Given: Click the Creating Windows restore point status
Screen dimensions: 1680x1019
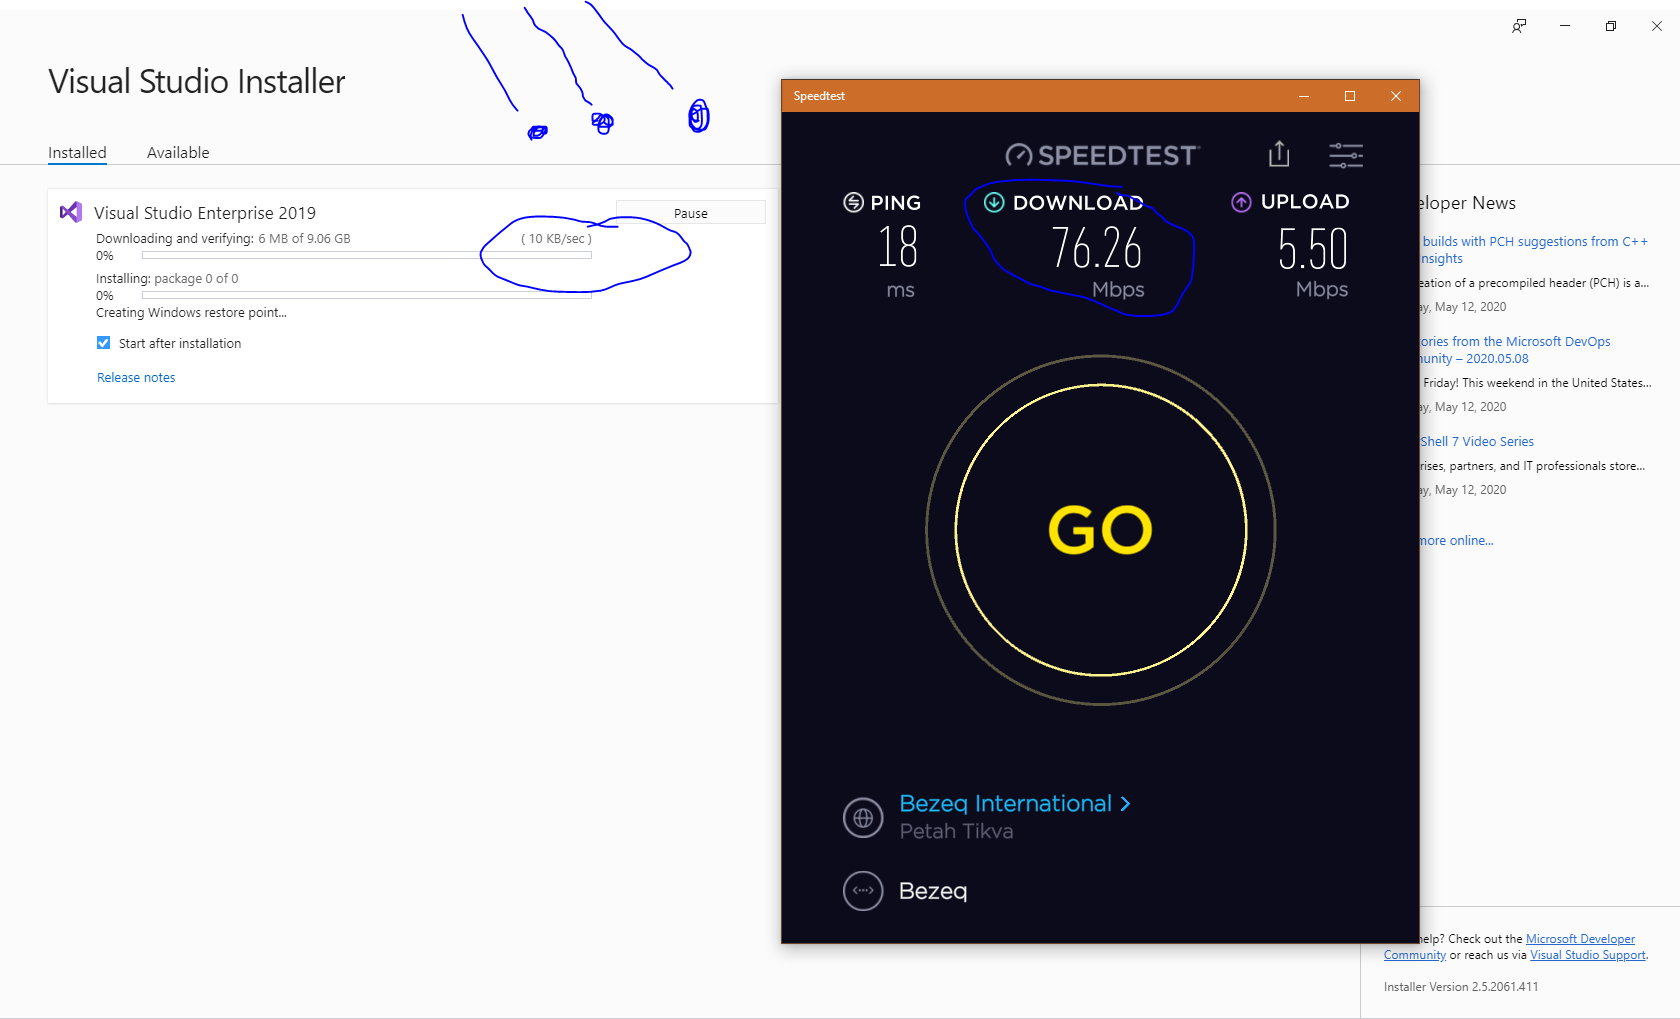Looking at the screenshot, I should coord(191,313).
